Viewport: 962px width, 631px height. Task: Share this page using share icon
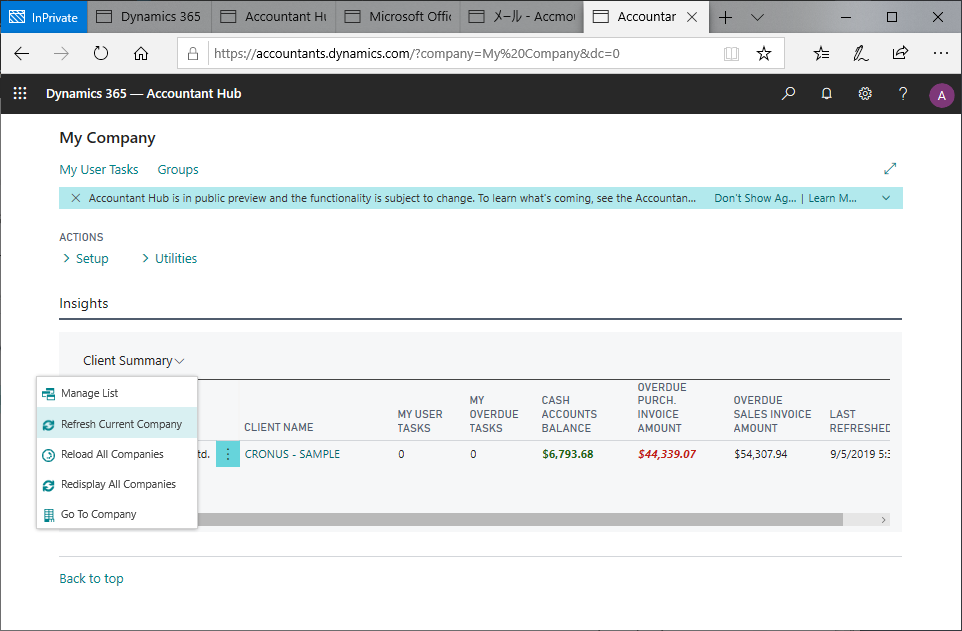coord(900,53)
